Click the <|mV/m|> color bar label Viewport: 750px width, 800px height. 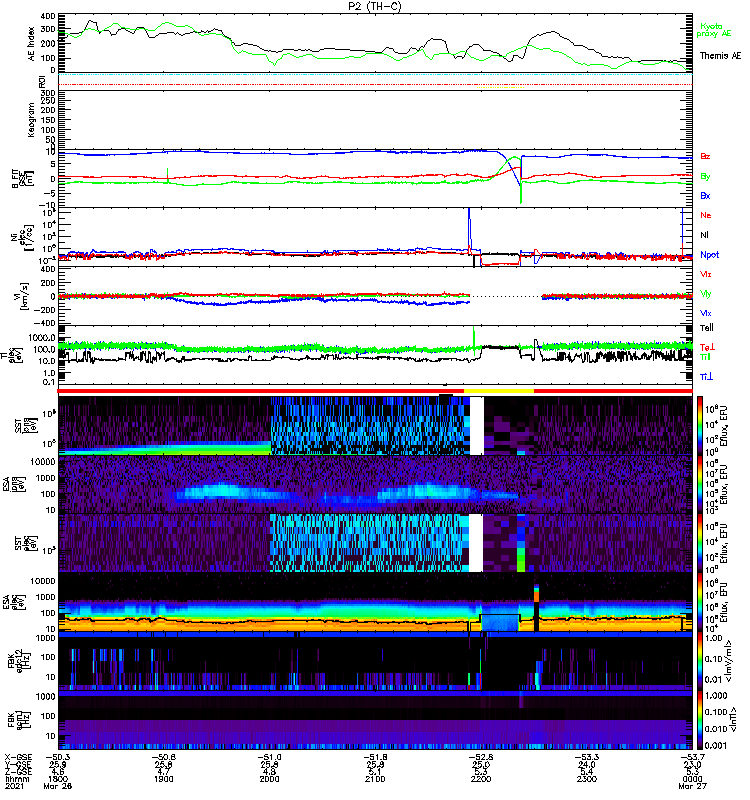point(729,661)
